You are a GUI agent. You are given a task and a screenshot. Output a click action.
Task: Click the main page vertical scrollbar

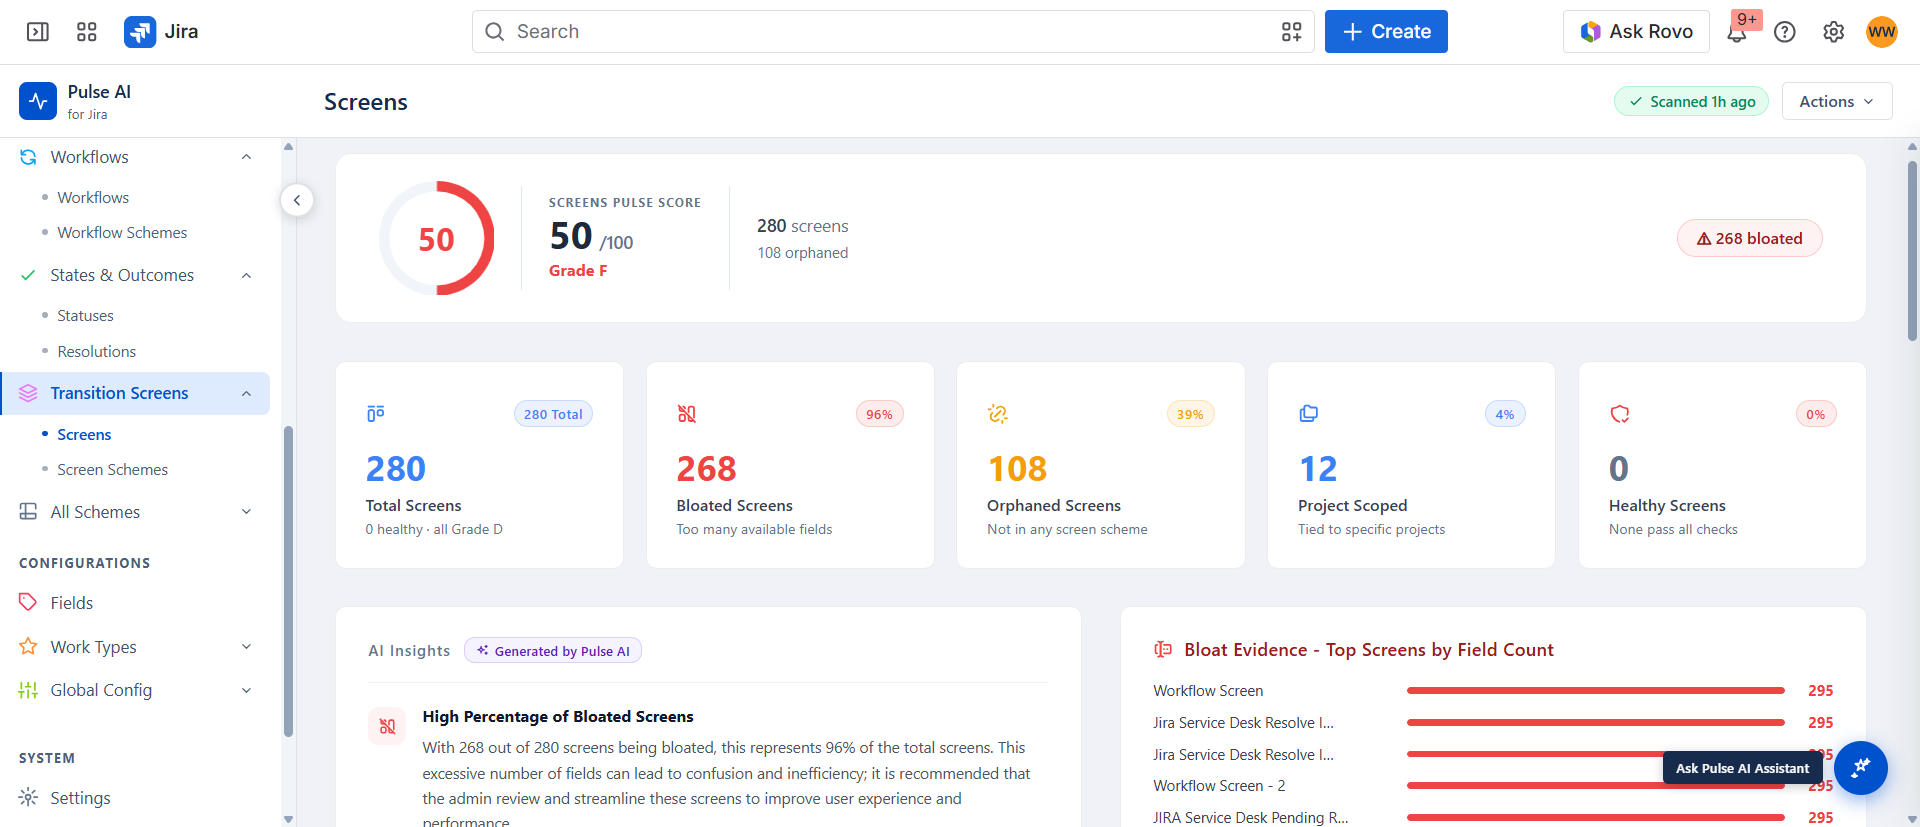tap(1912, 252)
